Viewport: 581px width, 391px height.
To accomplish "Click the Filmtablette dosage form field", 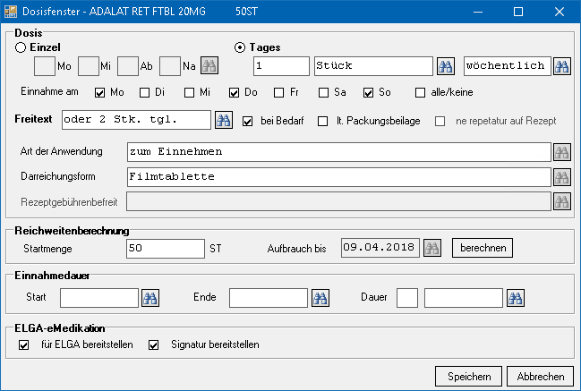I will (x=339, y=177).
